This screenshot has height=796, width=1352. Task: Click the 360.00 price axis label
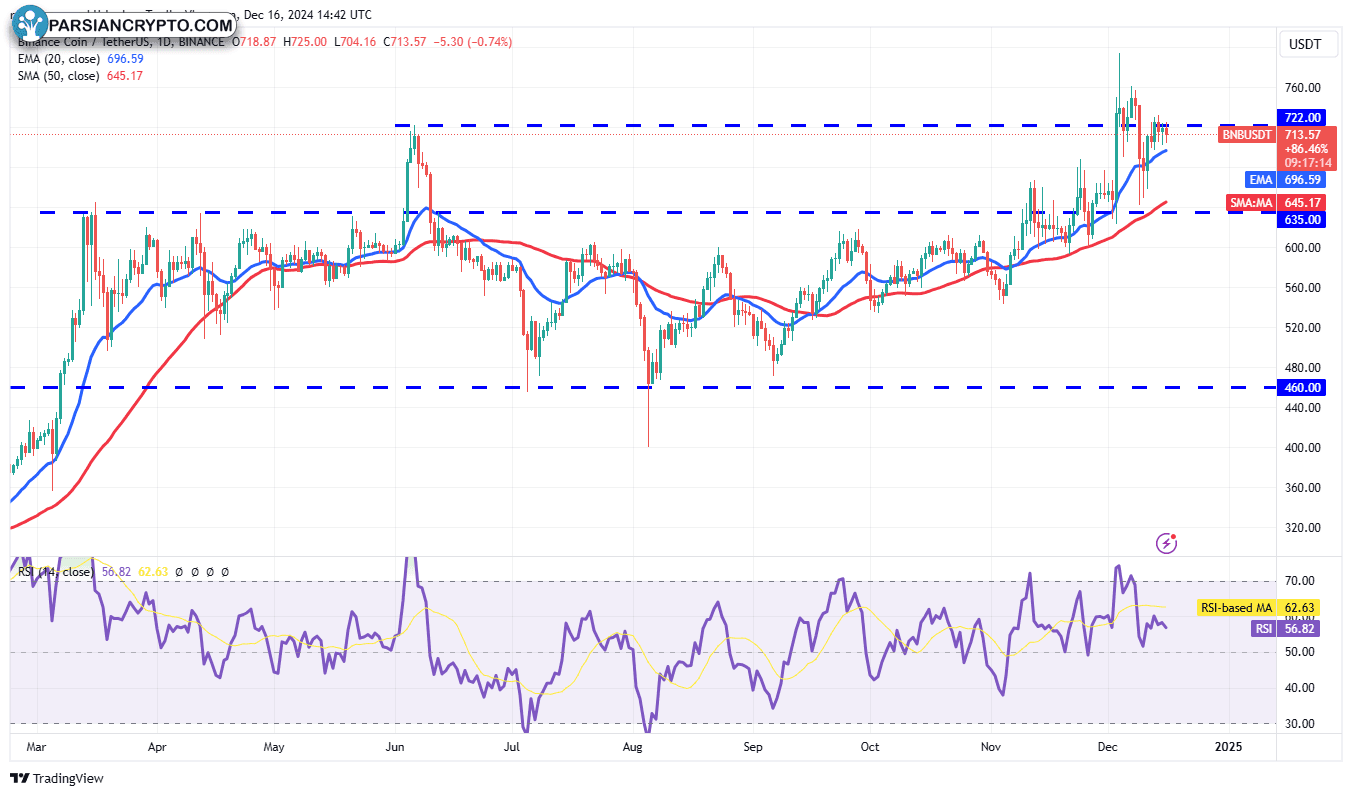click(x=1304, y=488)
